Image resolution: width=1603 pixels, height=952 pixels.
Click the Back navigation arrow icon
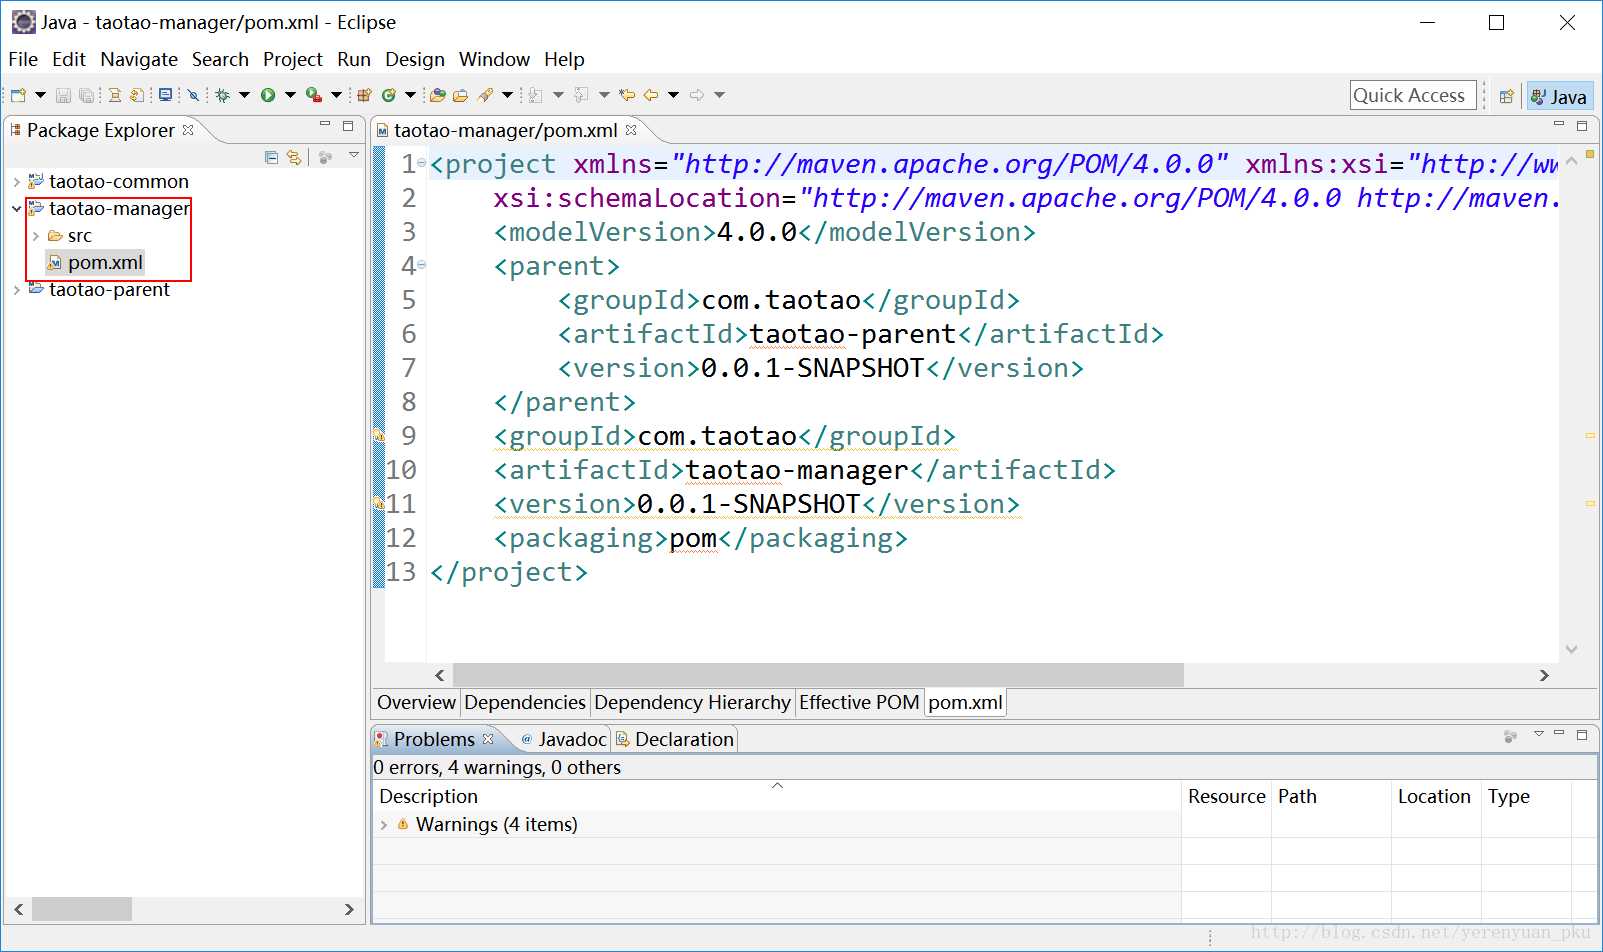pyautogui.click(x=651, y=95)
